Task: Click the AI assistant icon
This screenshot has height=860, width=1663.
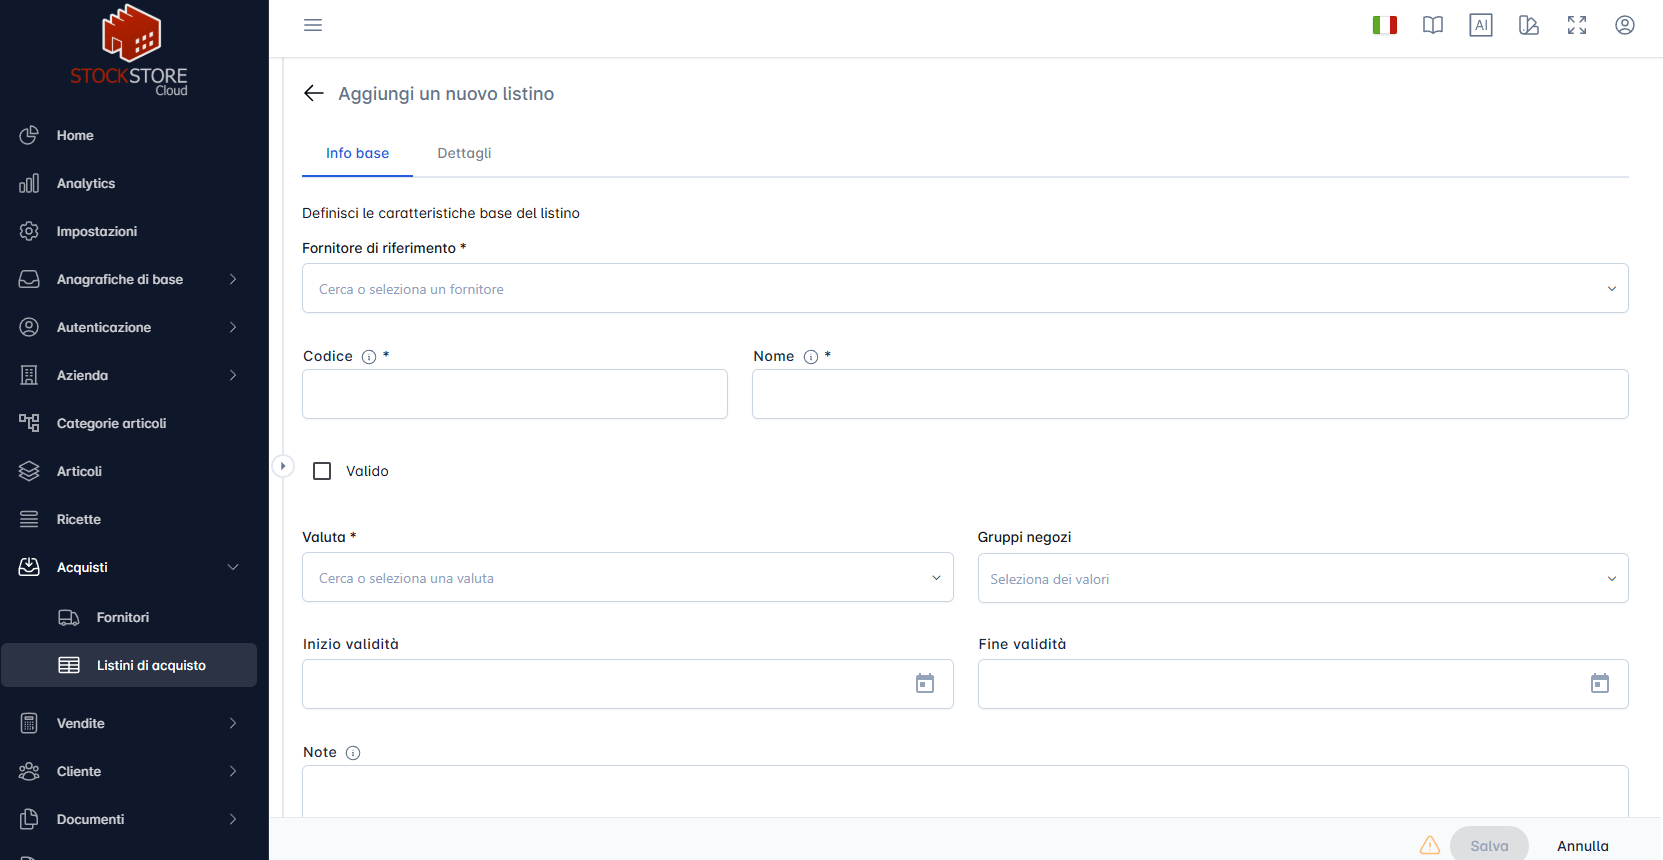Action: 1481,25
